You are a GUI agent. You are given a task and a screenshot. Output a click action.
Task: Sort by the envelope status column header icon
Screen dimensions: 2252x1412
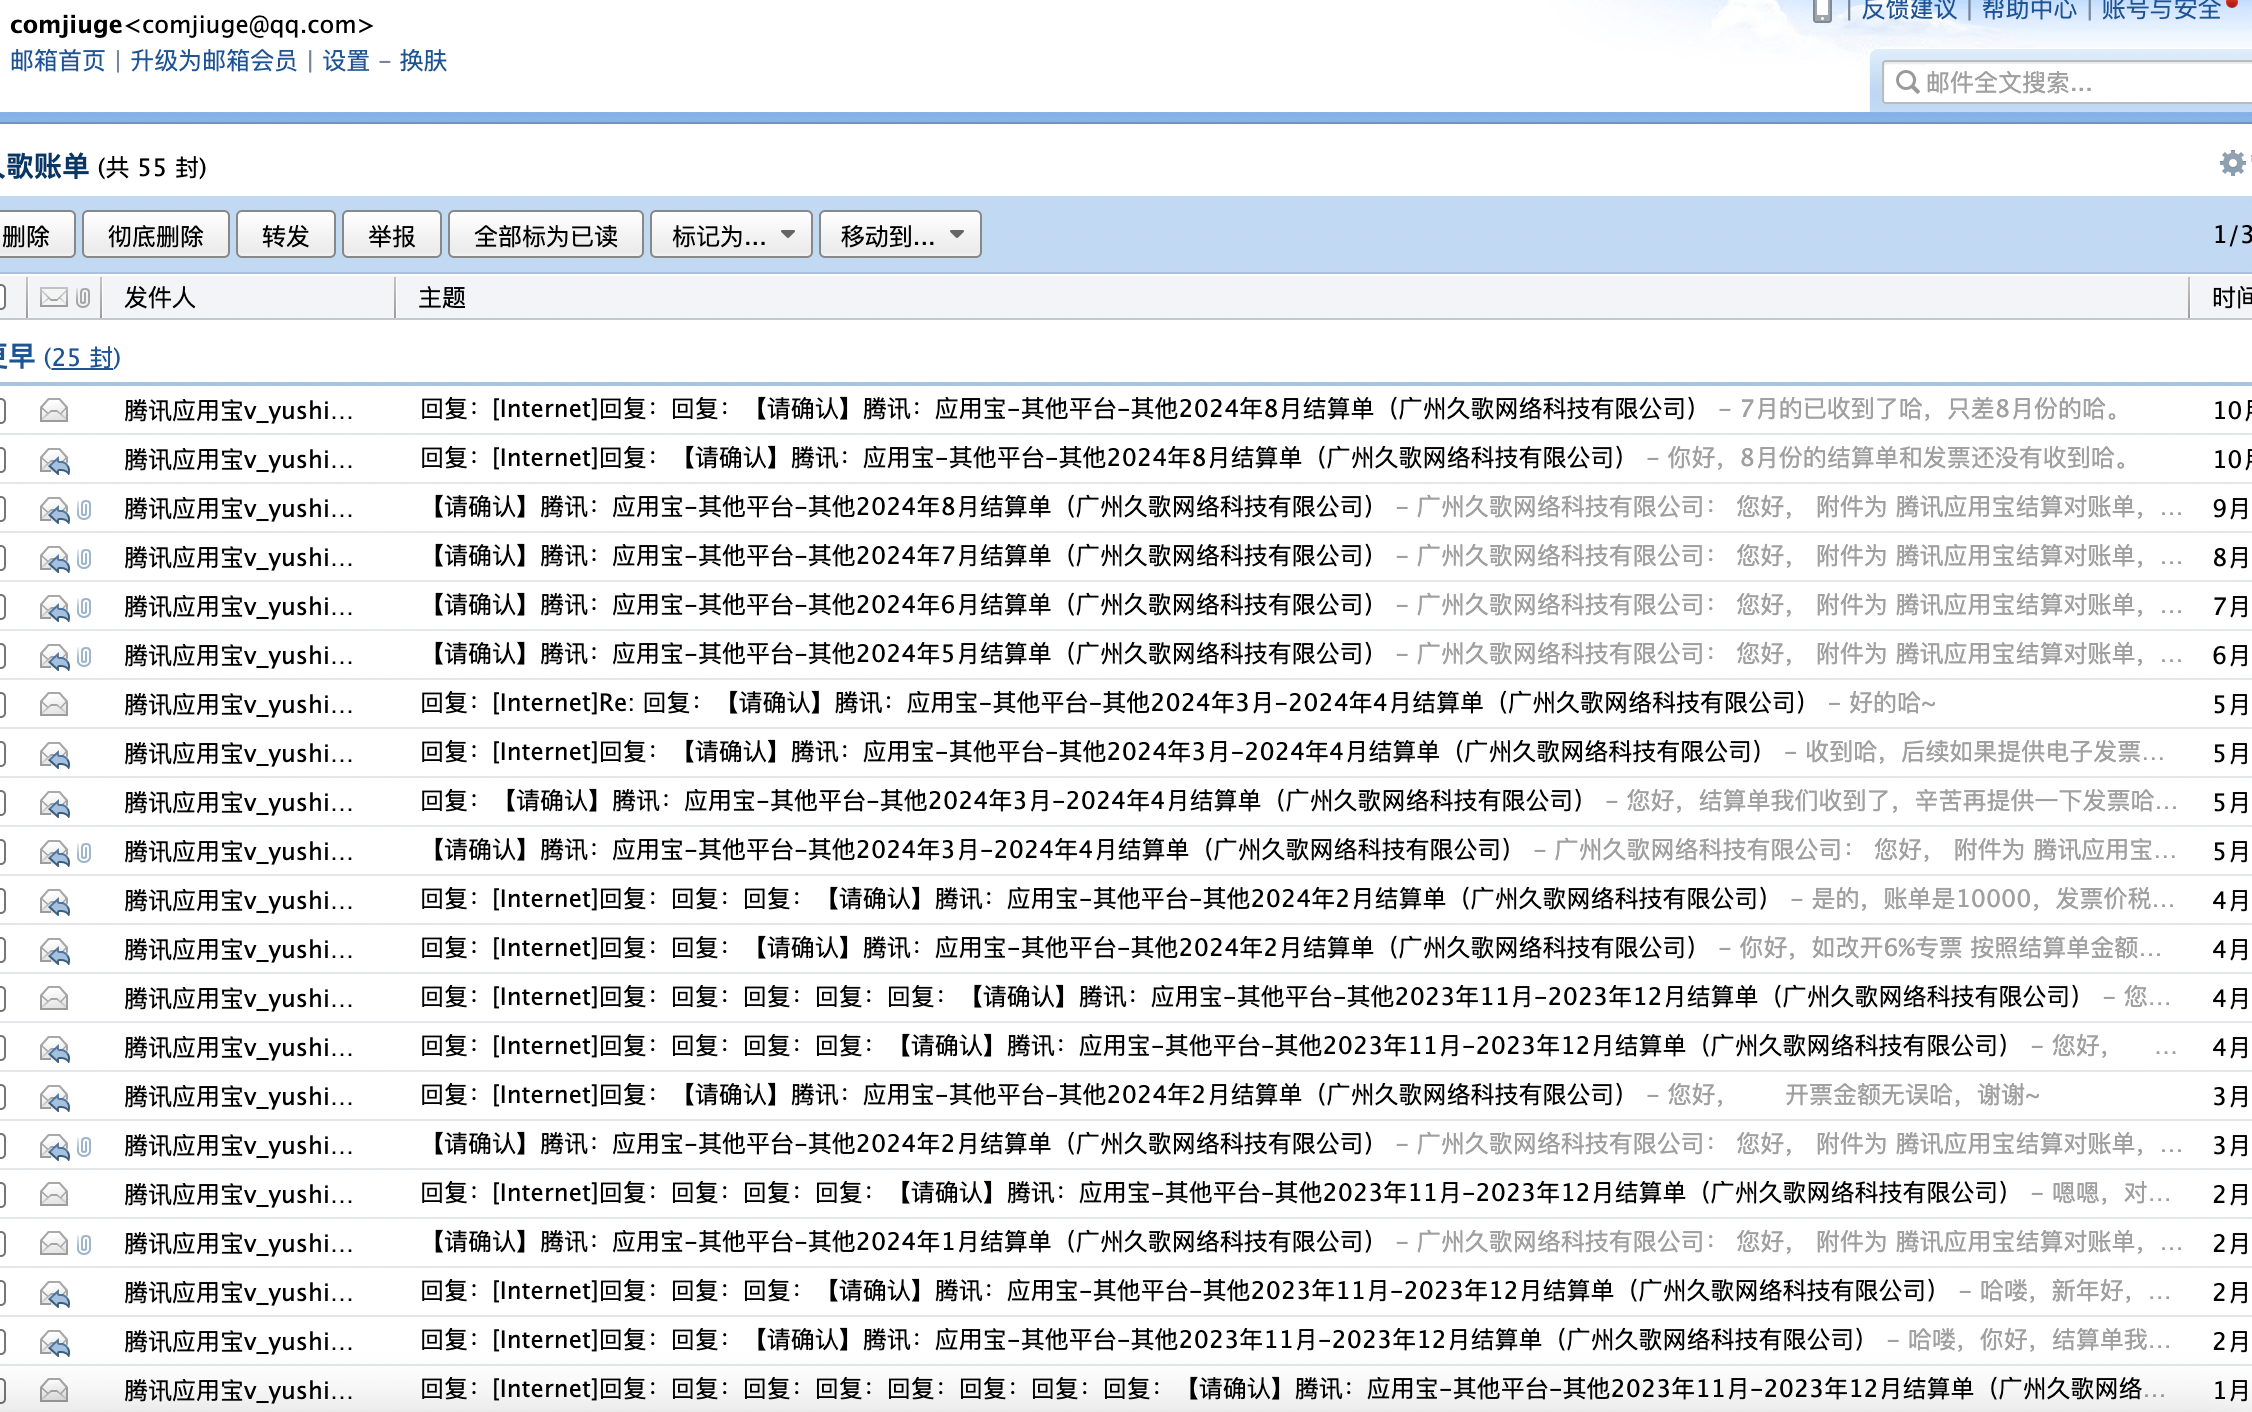point(54,297)
